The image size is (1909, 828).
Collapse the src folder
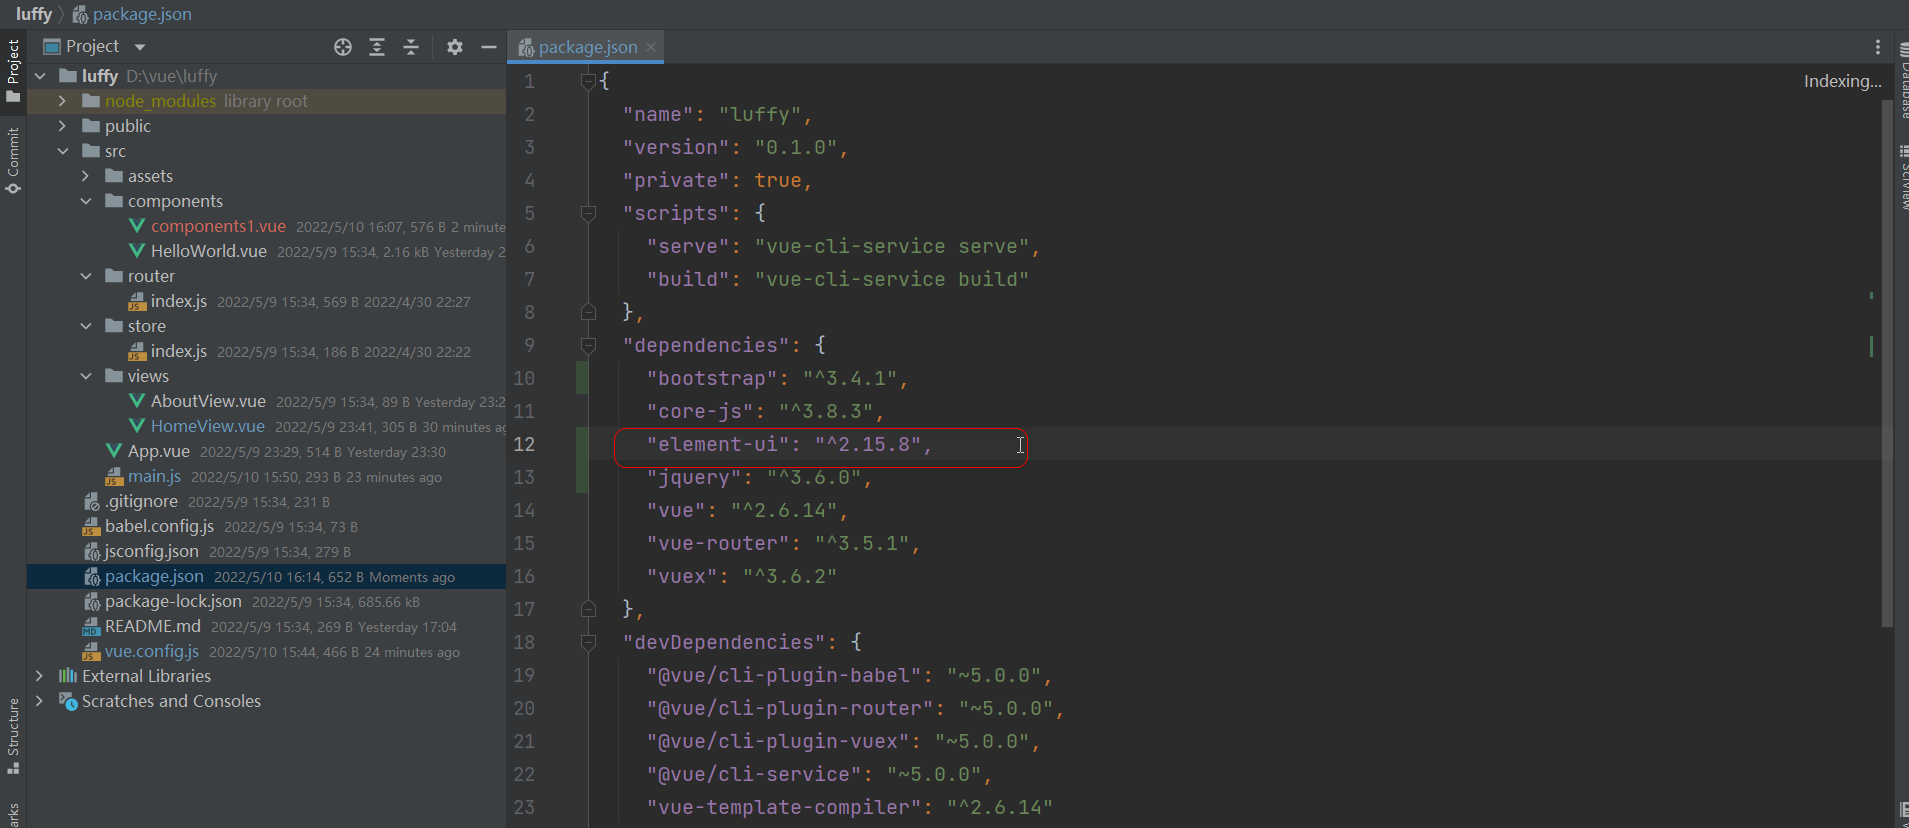click(62, 151)
